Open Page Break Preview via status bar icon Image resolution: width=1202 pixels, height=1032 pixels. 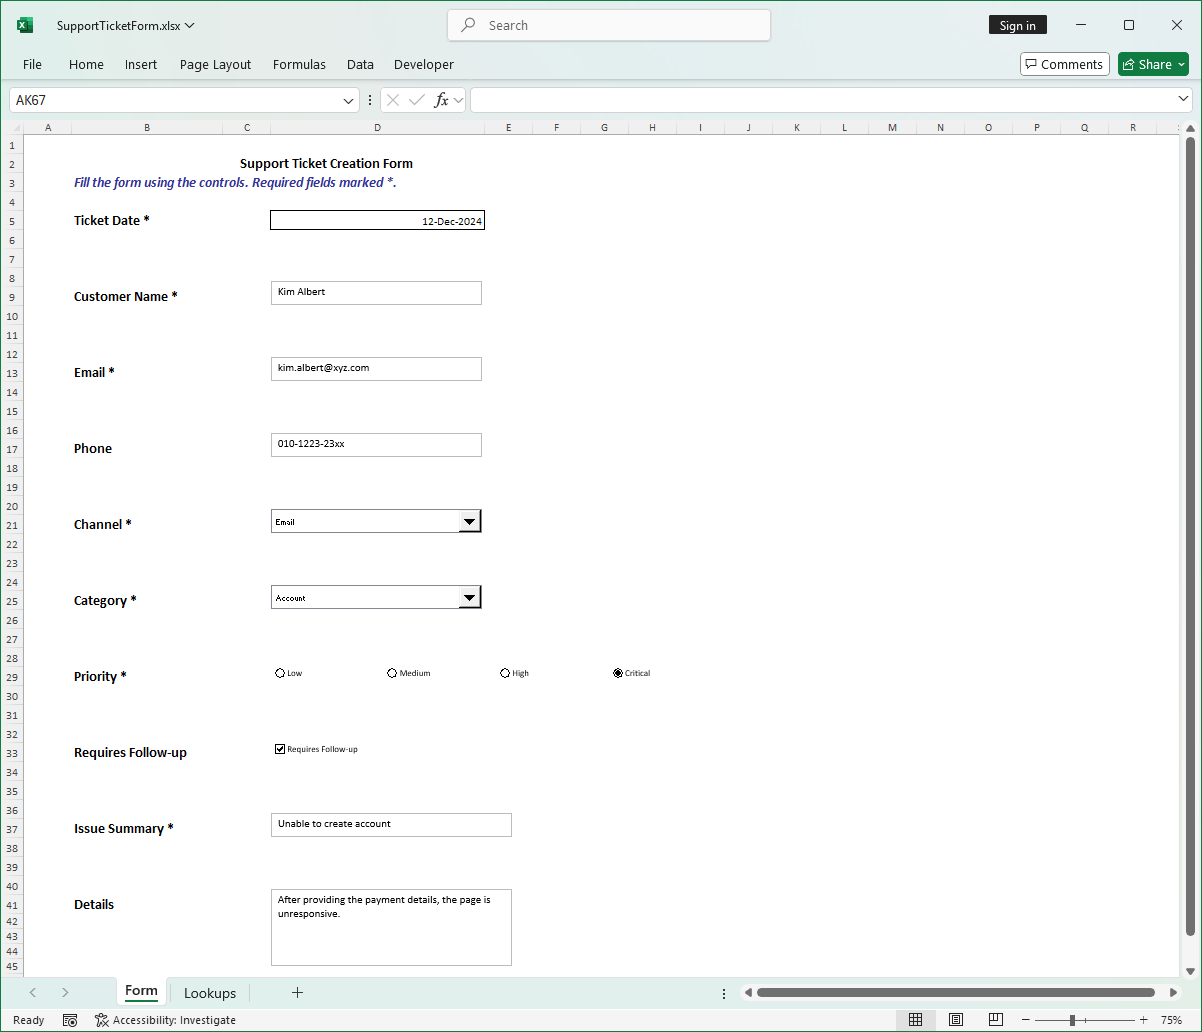click(995, 1019)
